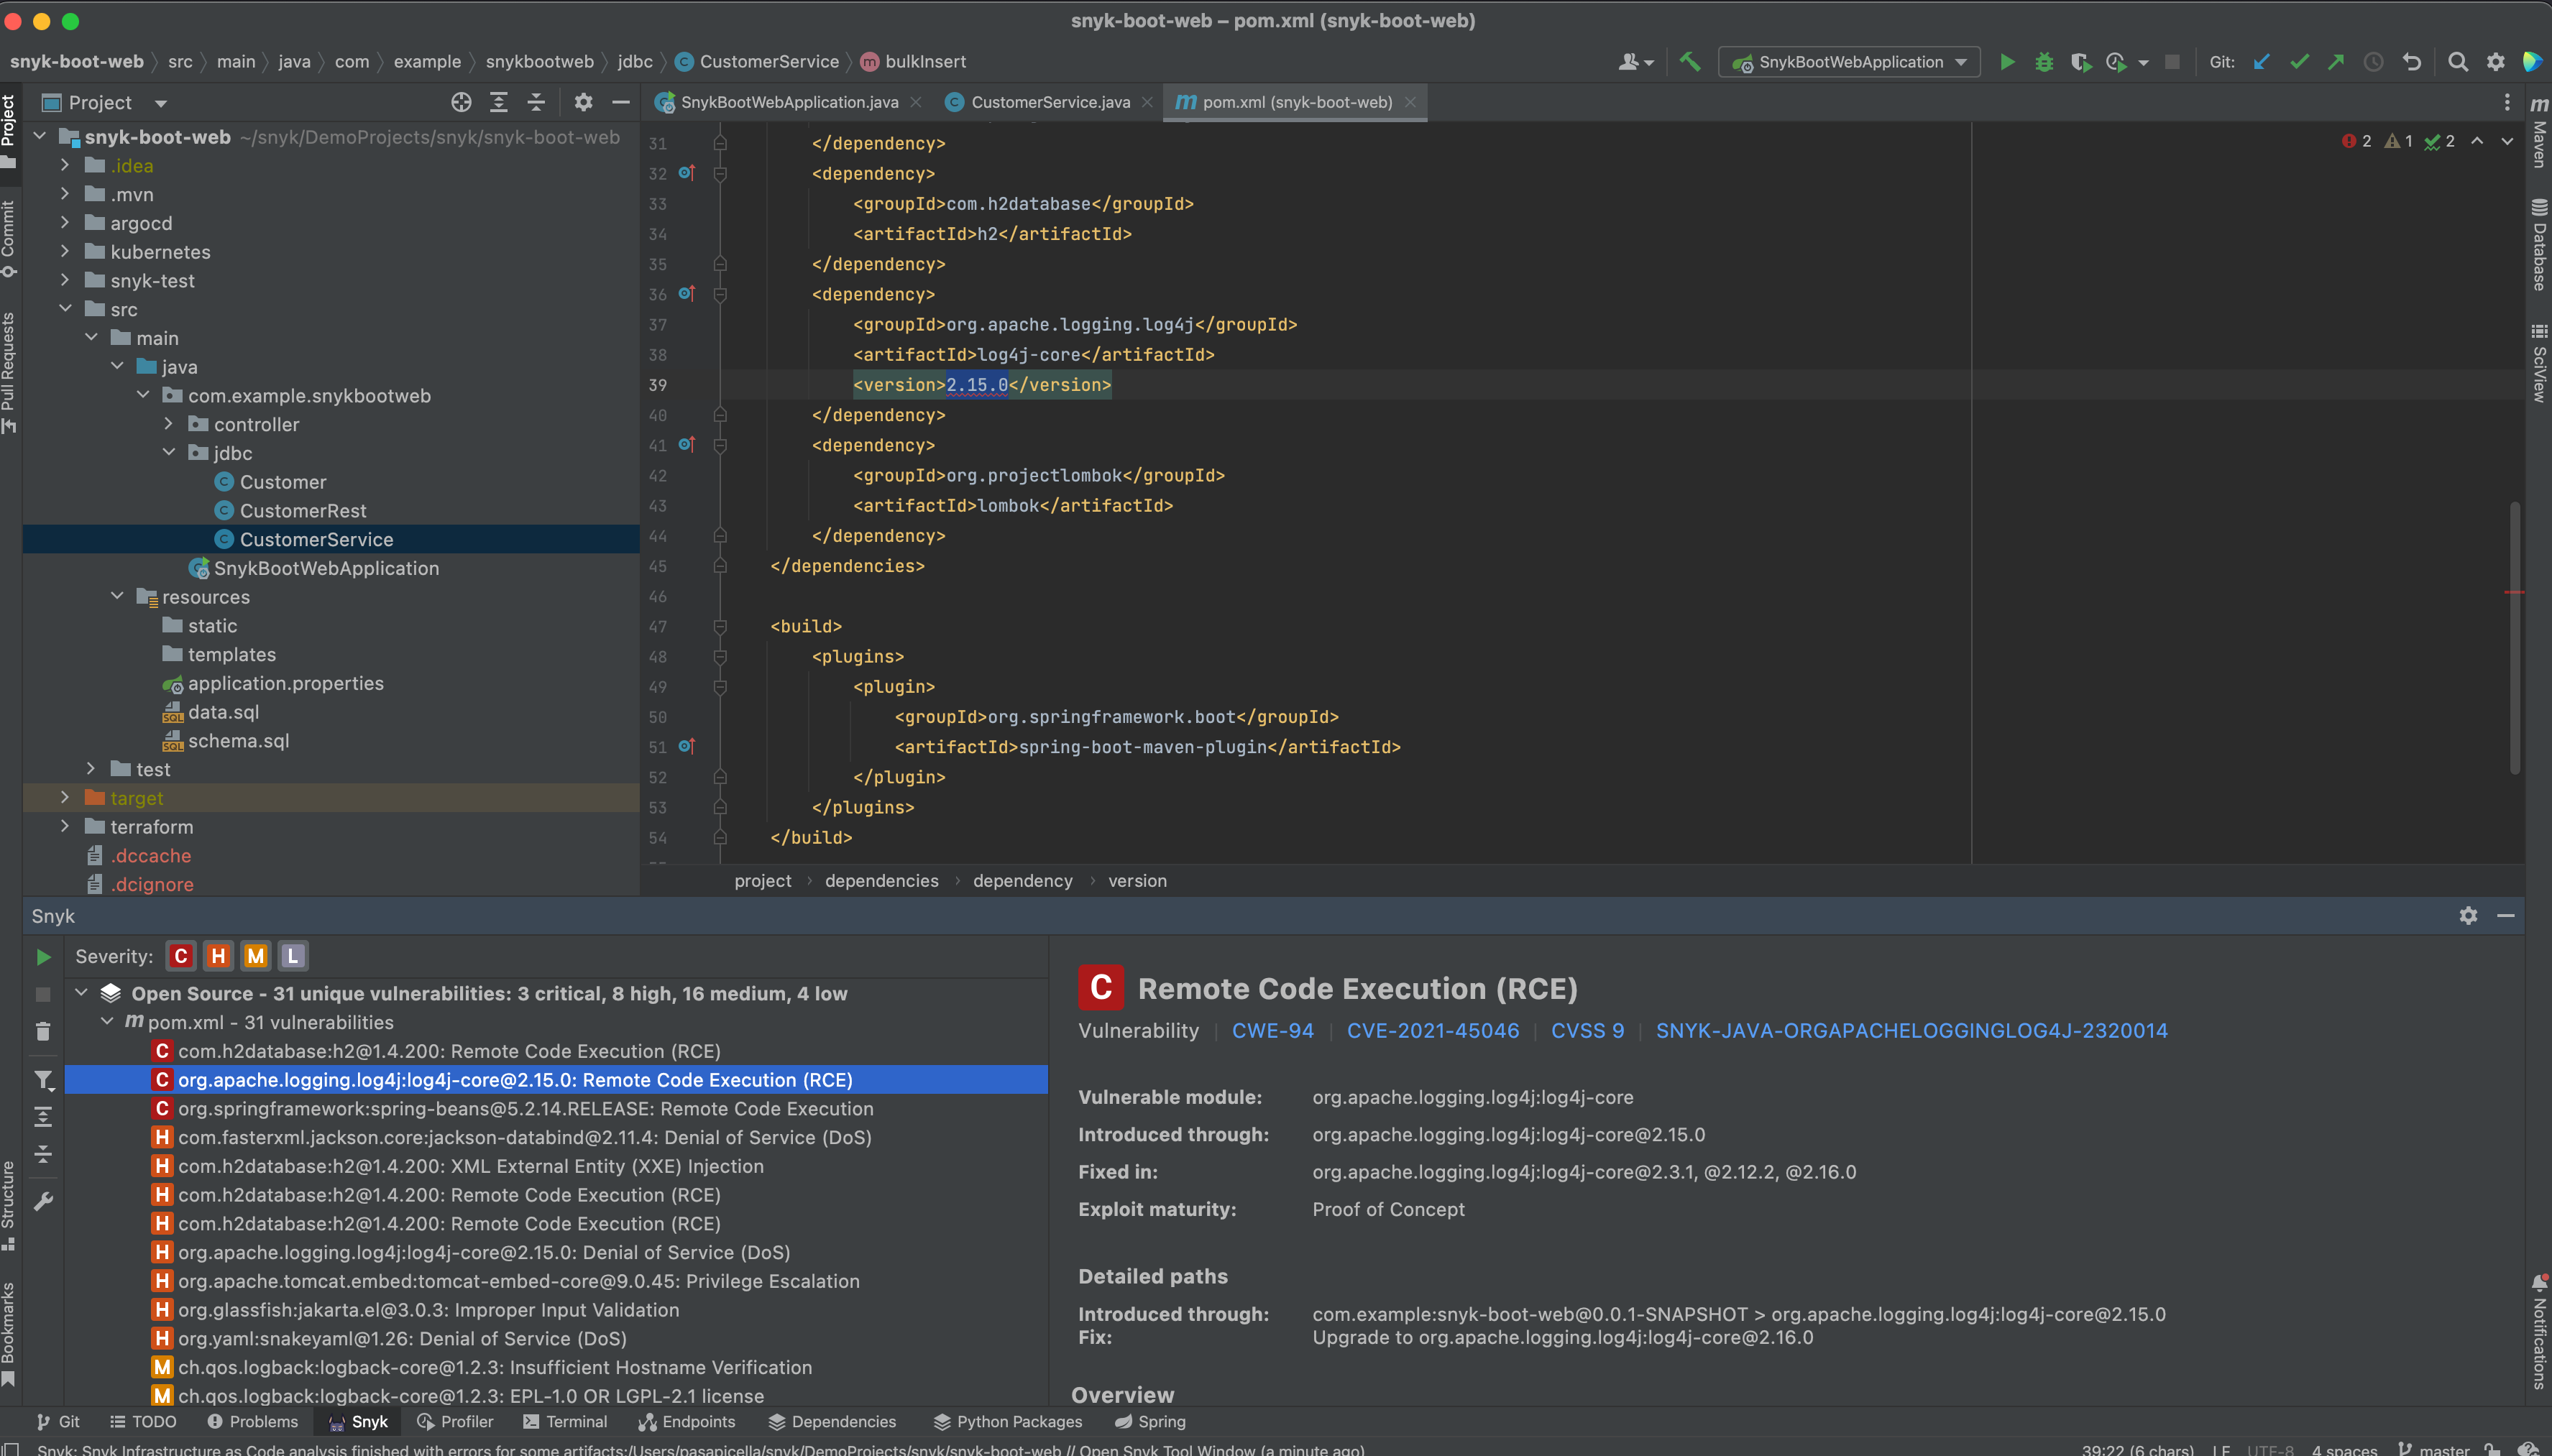Expand the target folder

tap(65, 798)
